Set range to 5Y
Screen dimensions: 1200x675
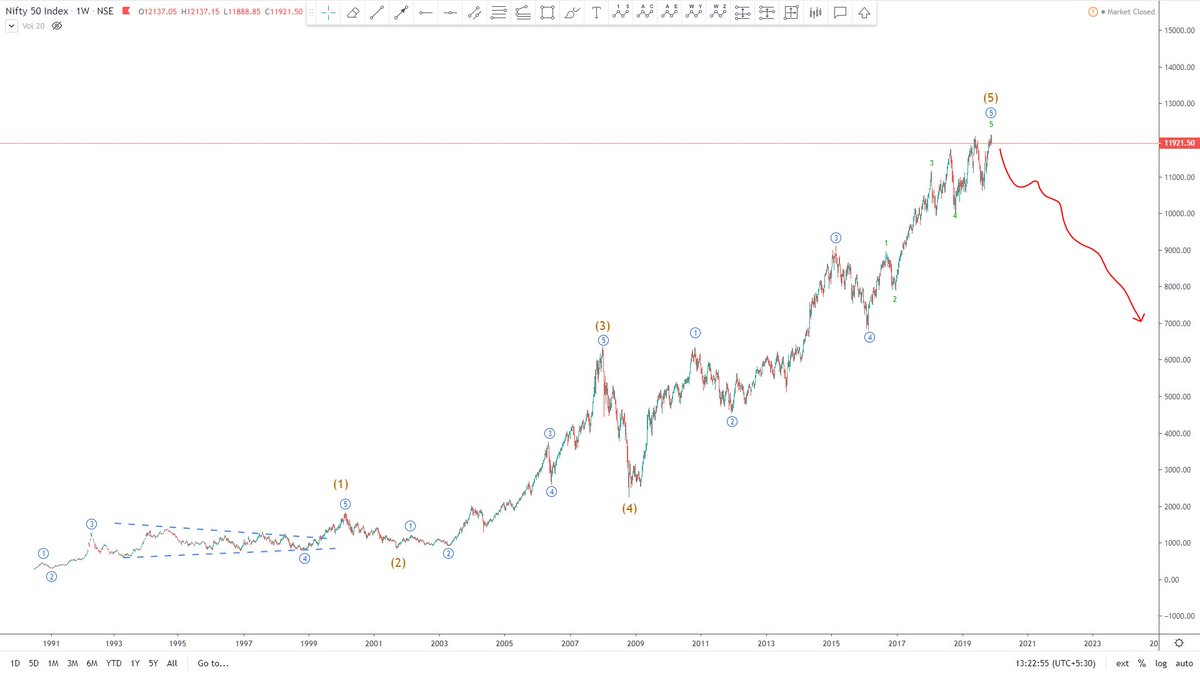tap(153, 663)
